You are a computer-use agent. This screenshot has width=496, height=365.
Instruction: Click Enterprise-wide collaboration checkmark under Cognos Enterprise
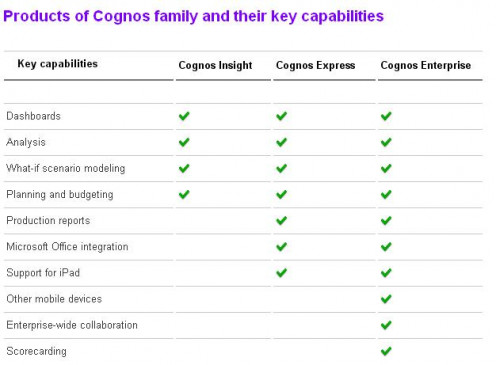pyautogui.click(x=386, y=325)
